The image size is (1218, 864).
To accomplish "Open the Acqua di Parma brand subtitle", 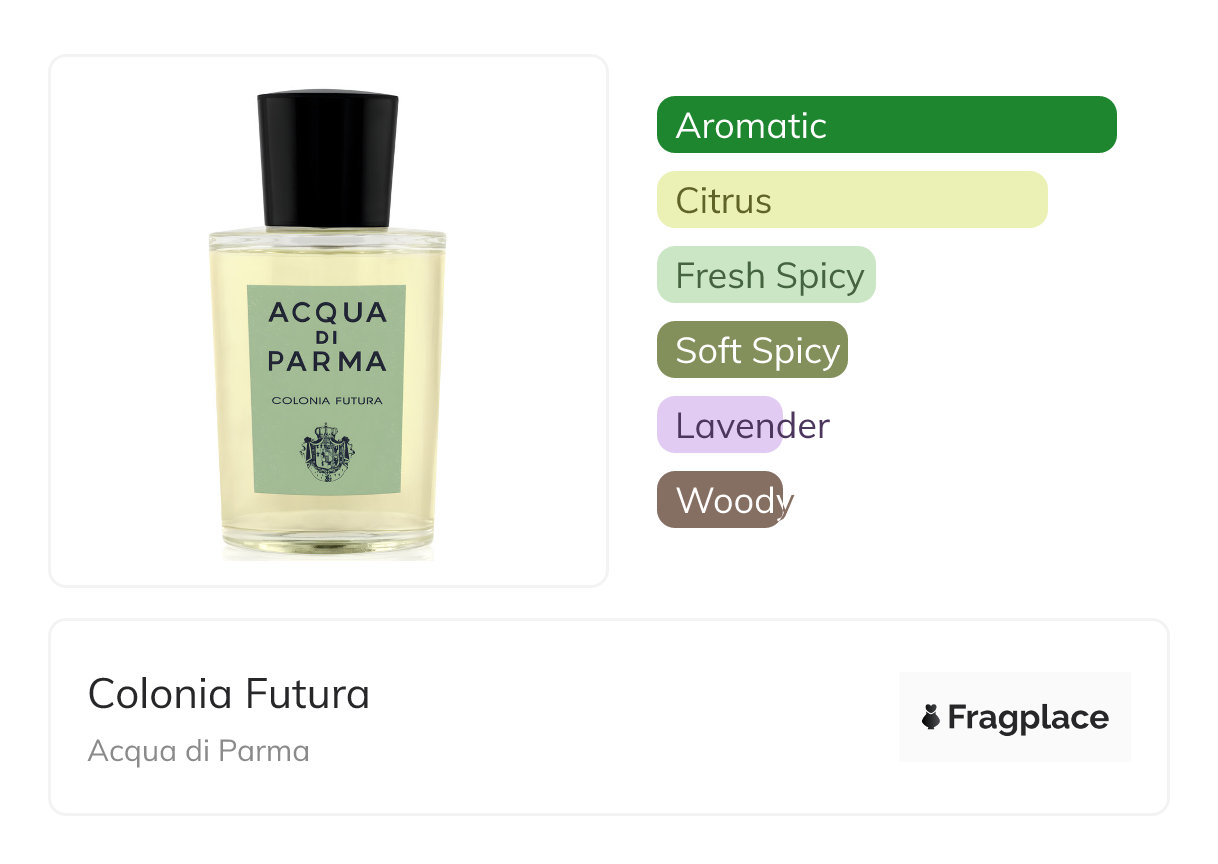I will [199, 751].
